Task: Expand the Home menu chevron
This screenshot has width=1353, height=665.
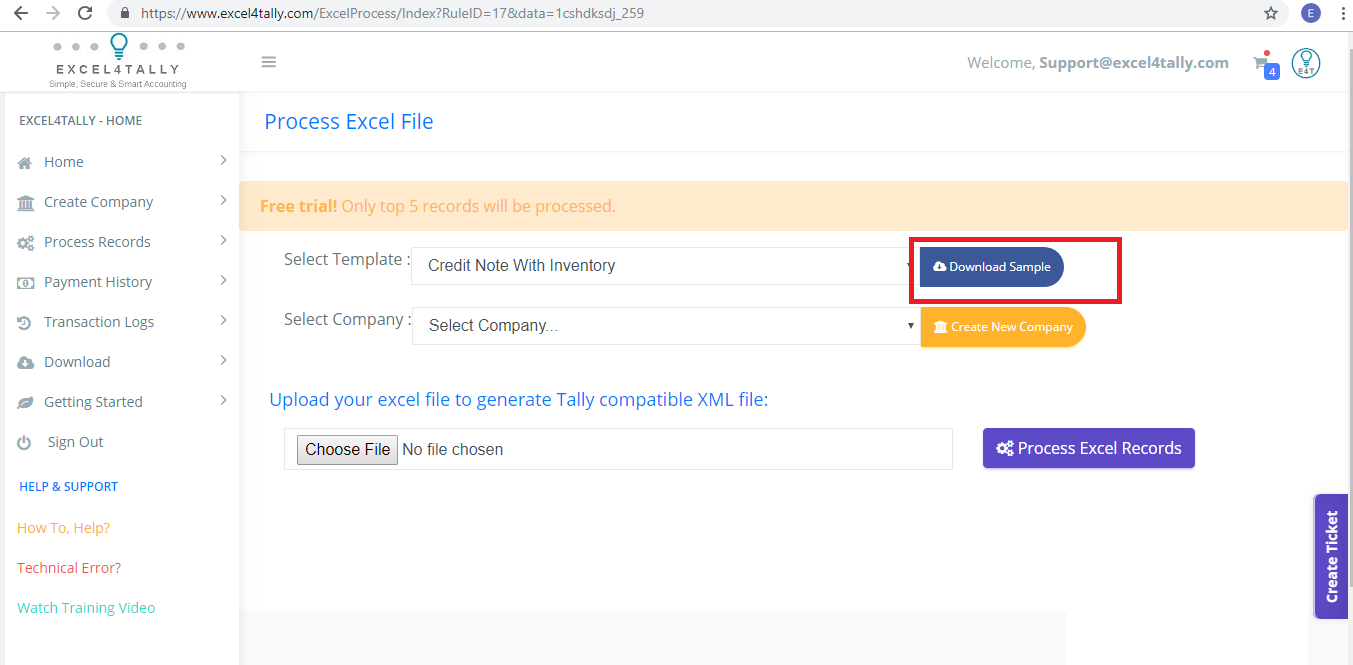Action: (x=223, y=160)
